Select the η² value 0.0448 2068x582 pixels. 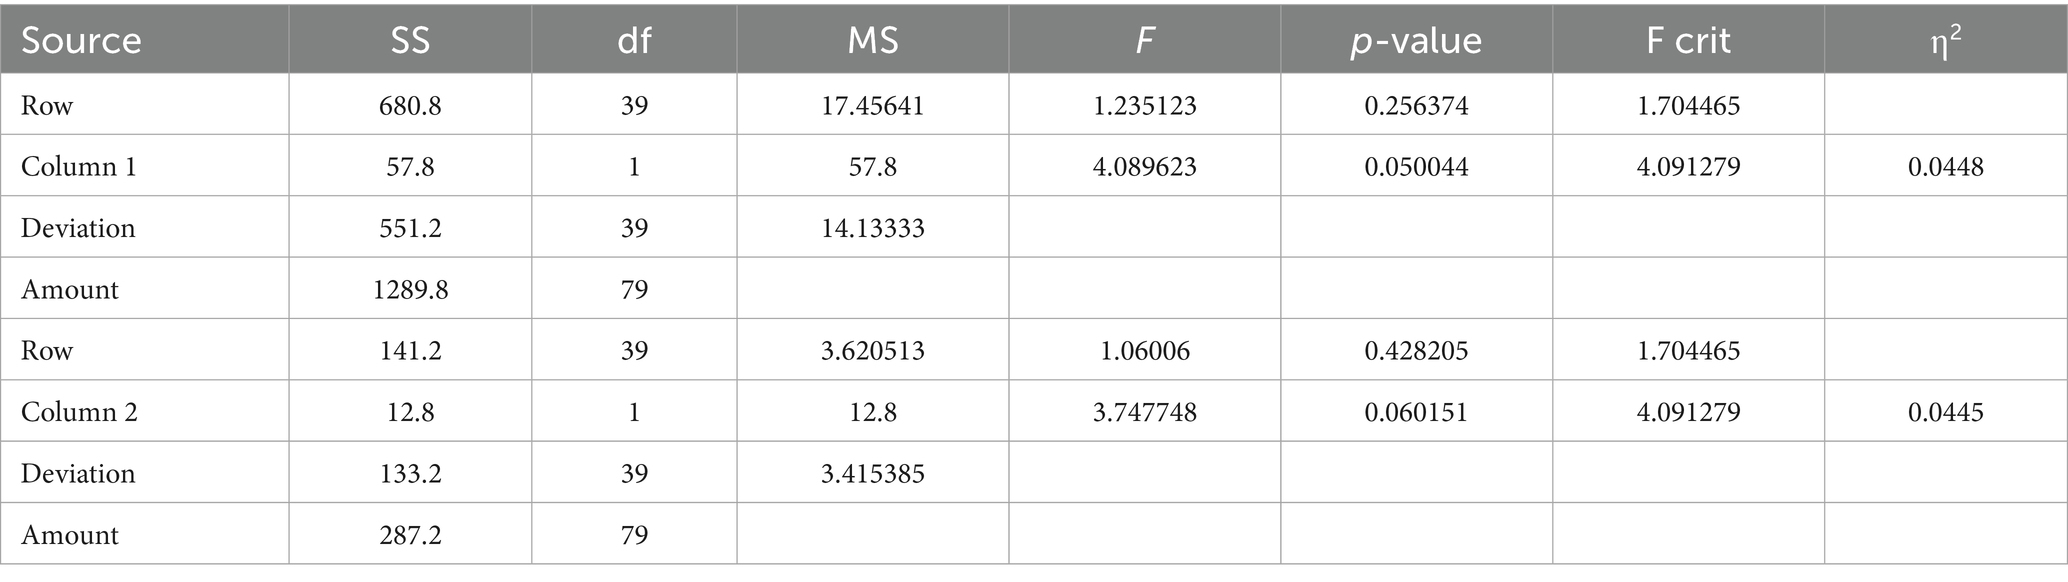1945,166
